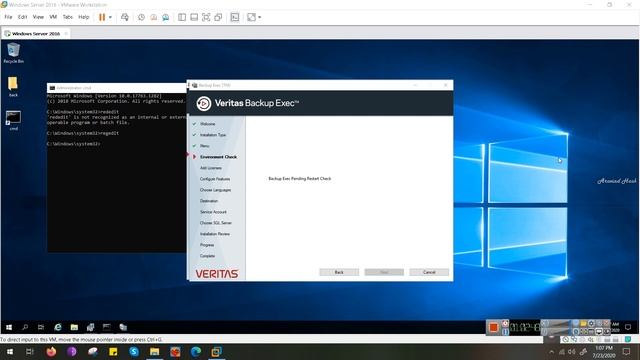Viewport: 640px width, 360px height.
Task: Launch Internet Explorer from guest taskbar
Action: pos(58,327)
